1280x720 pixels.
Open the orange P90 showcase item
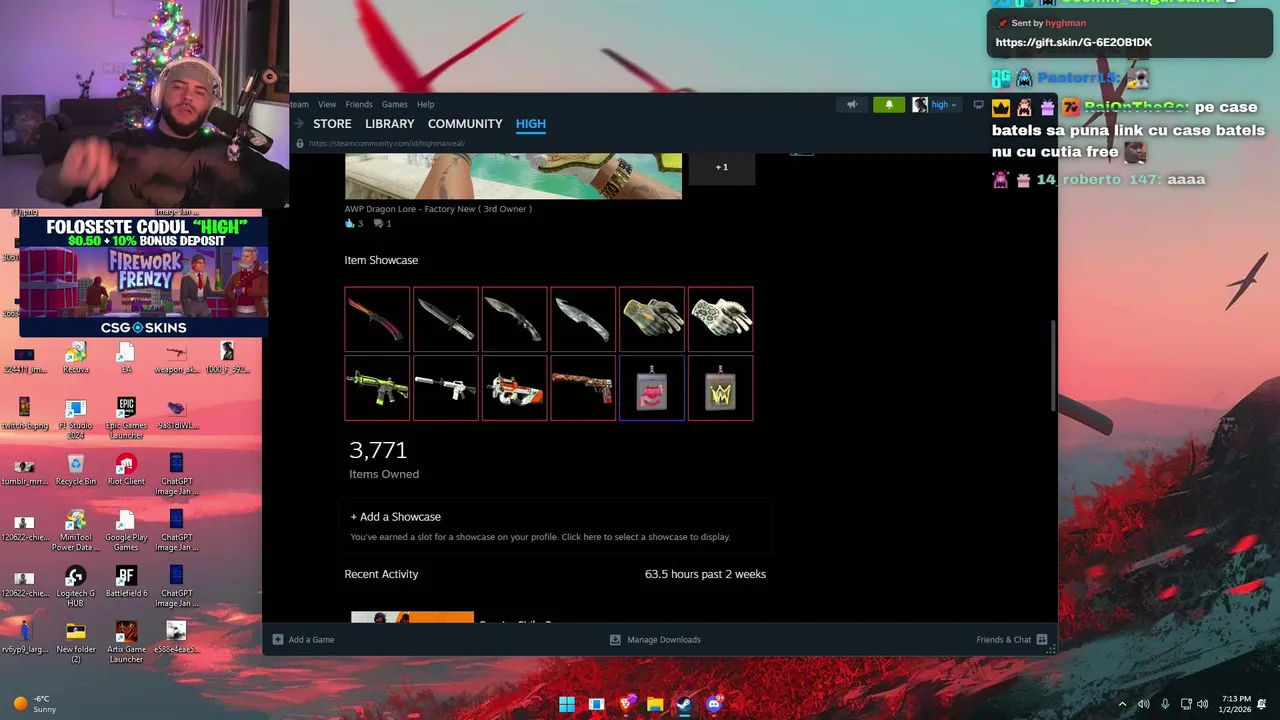514,388
